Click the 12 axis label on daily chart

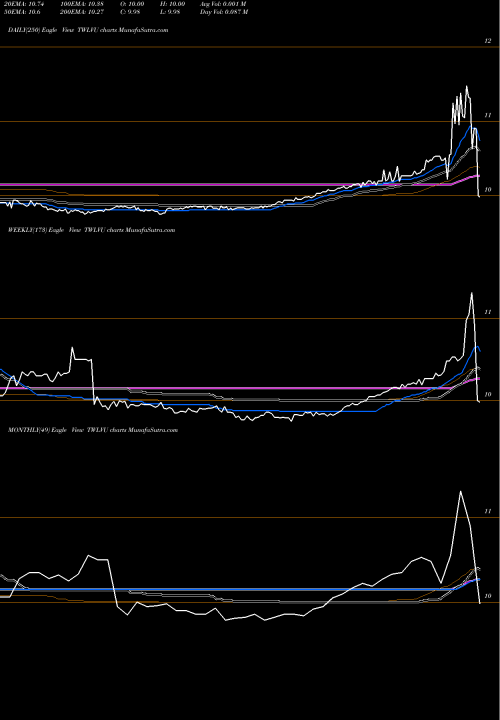[x=488, y=41]
